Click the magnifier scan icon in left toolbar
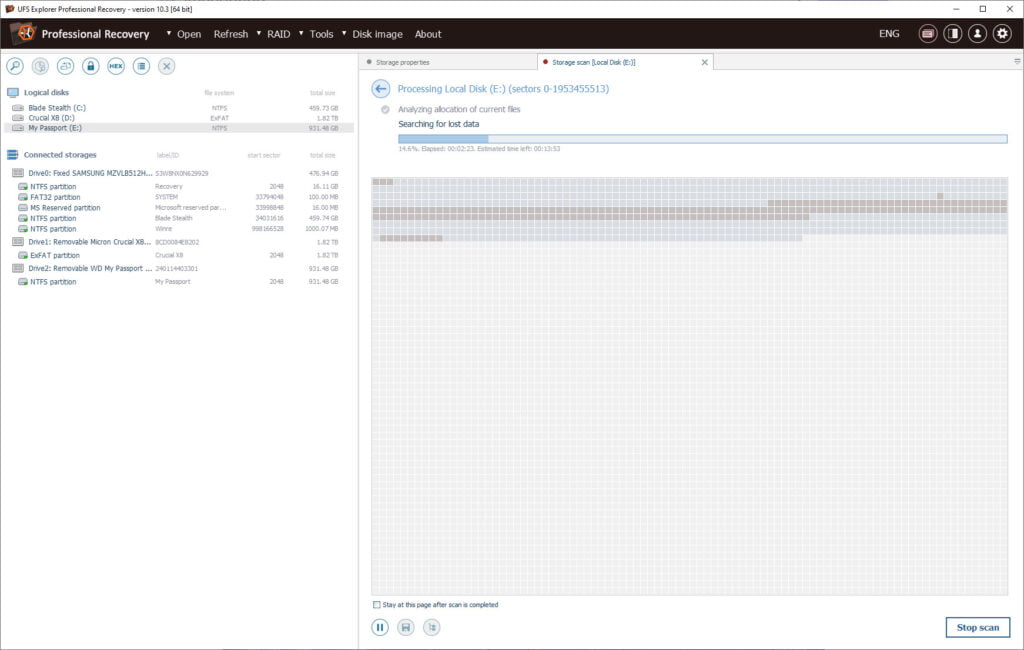The width and height of the screenshot is (1024, 650). (x=15, y=66)
